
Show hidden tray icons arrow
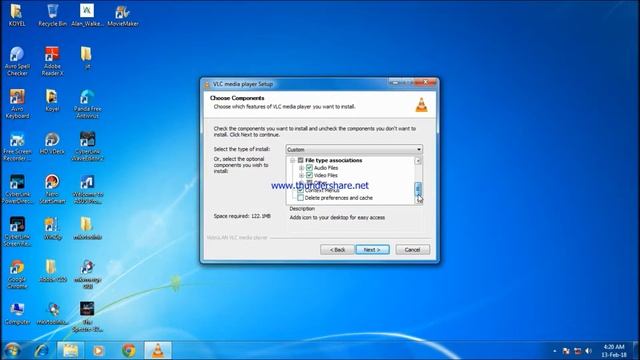554,351
